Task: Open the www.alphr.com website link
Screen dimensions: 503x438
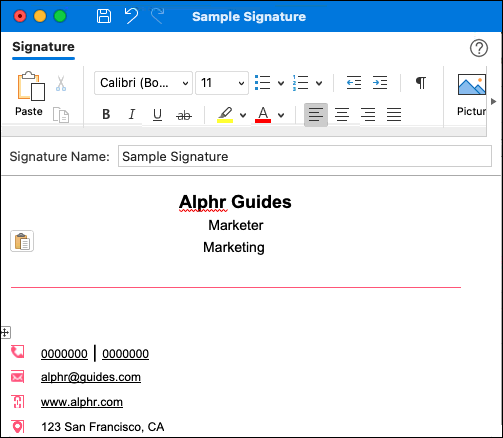Action: point(82,402)
